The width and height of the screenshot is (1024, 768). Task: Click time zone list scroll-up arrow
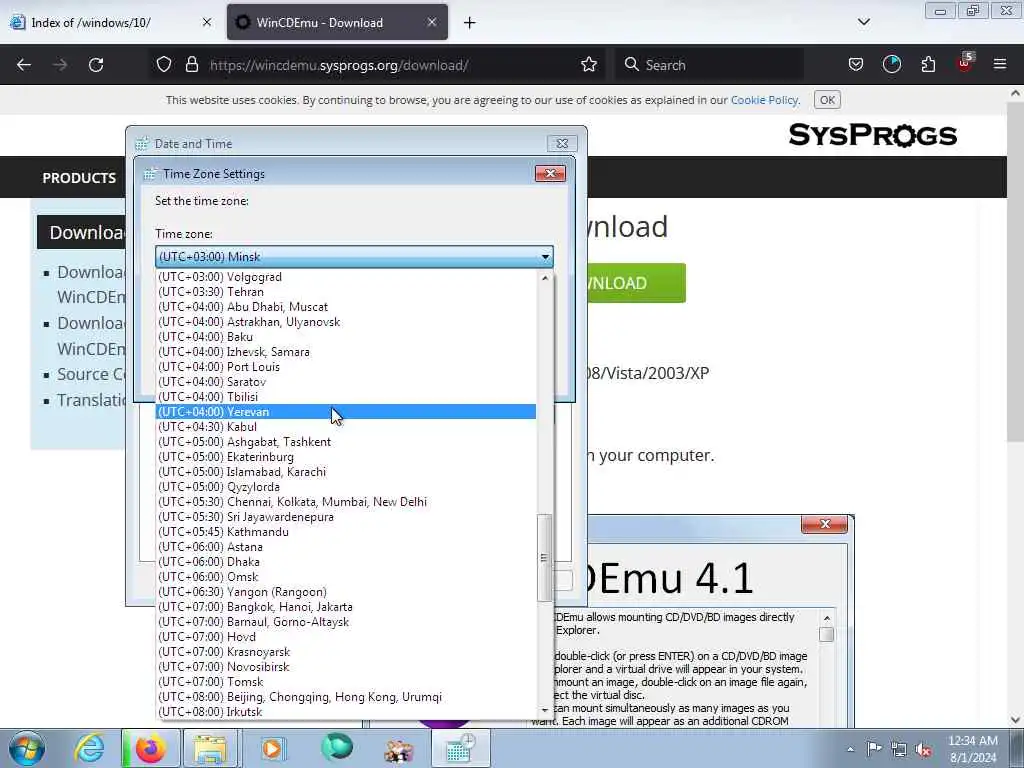545,278
